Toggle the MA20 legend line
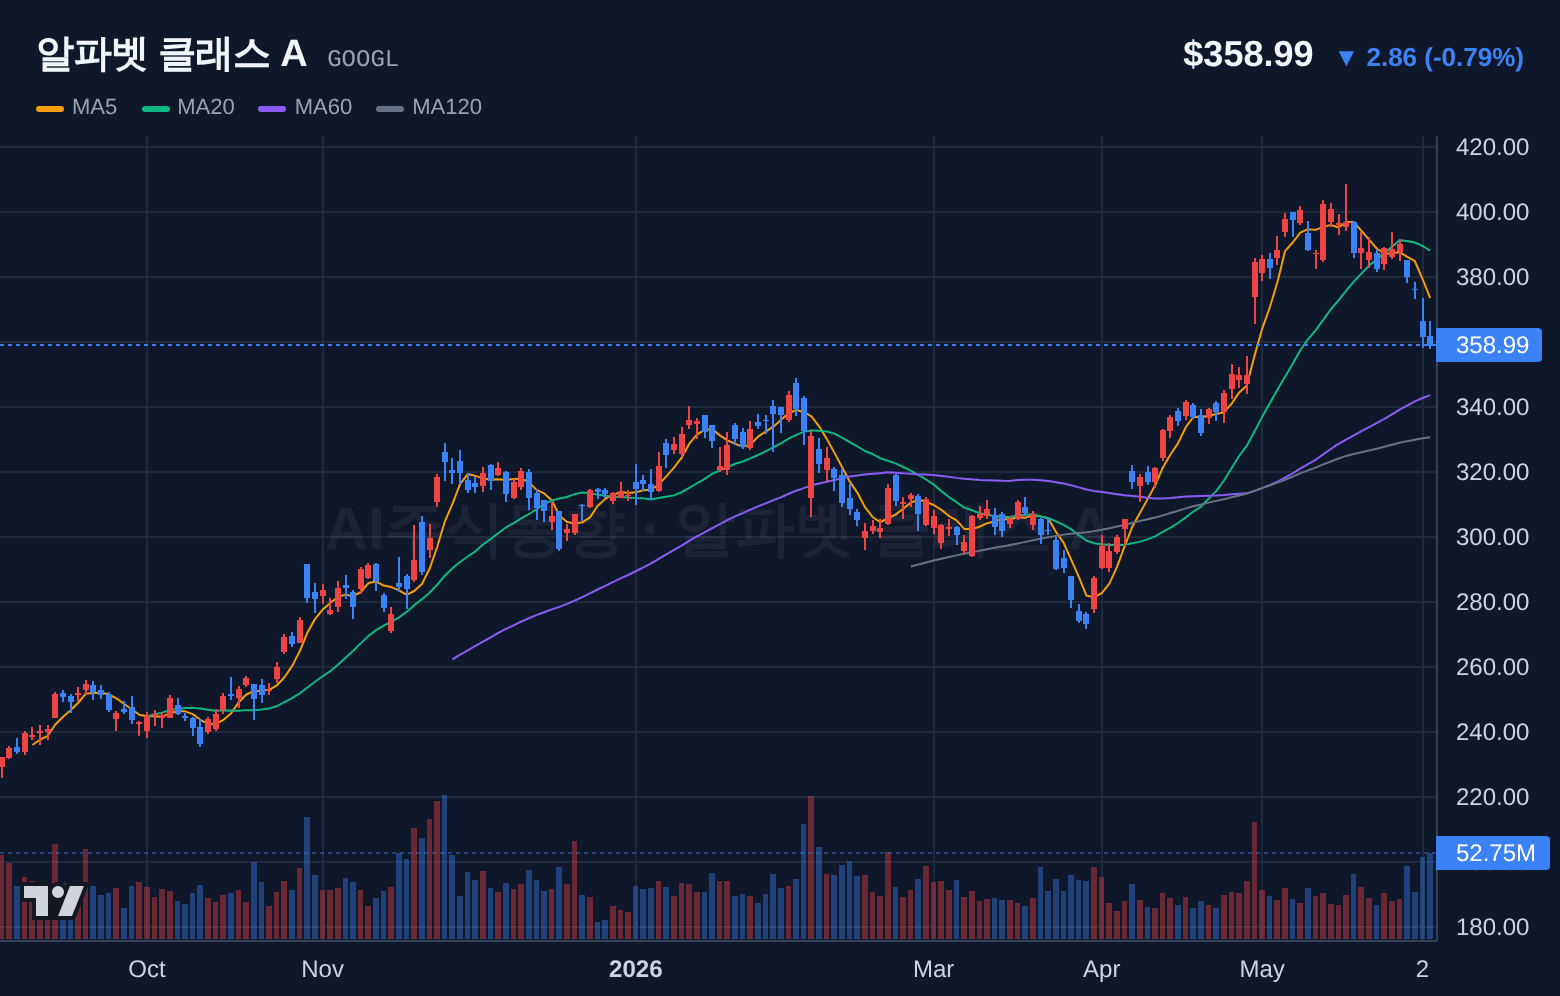The image size is (1560, 996). [188, 107]
